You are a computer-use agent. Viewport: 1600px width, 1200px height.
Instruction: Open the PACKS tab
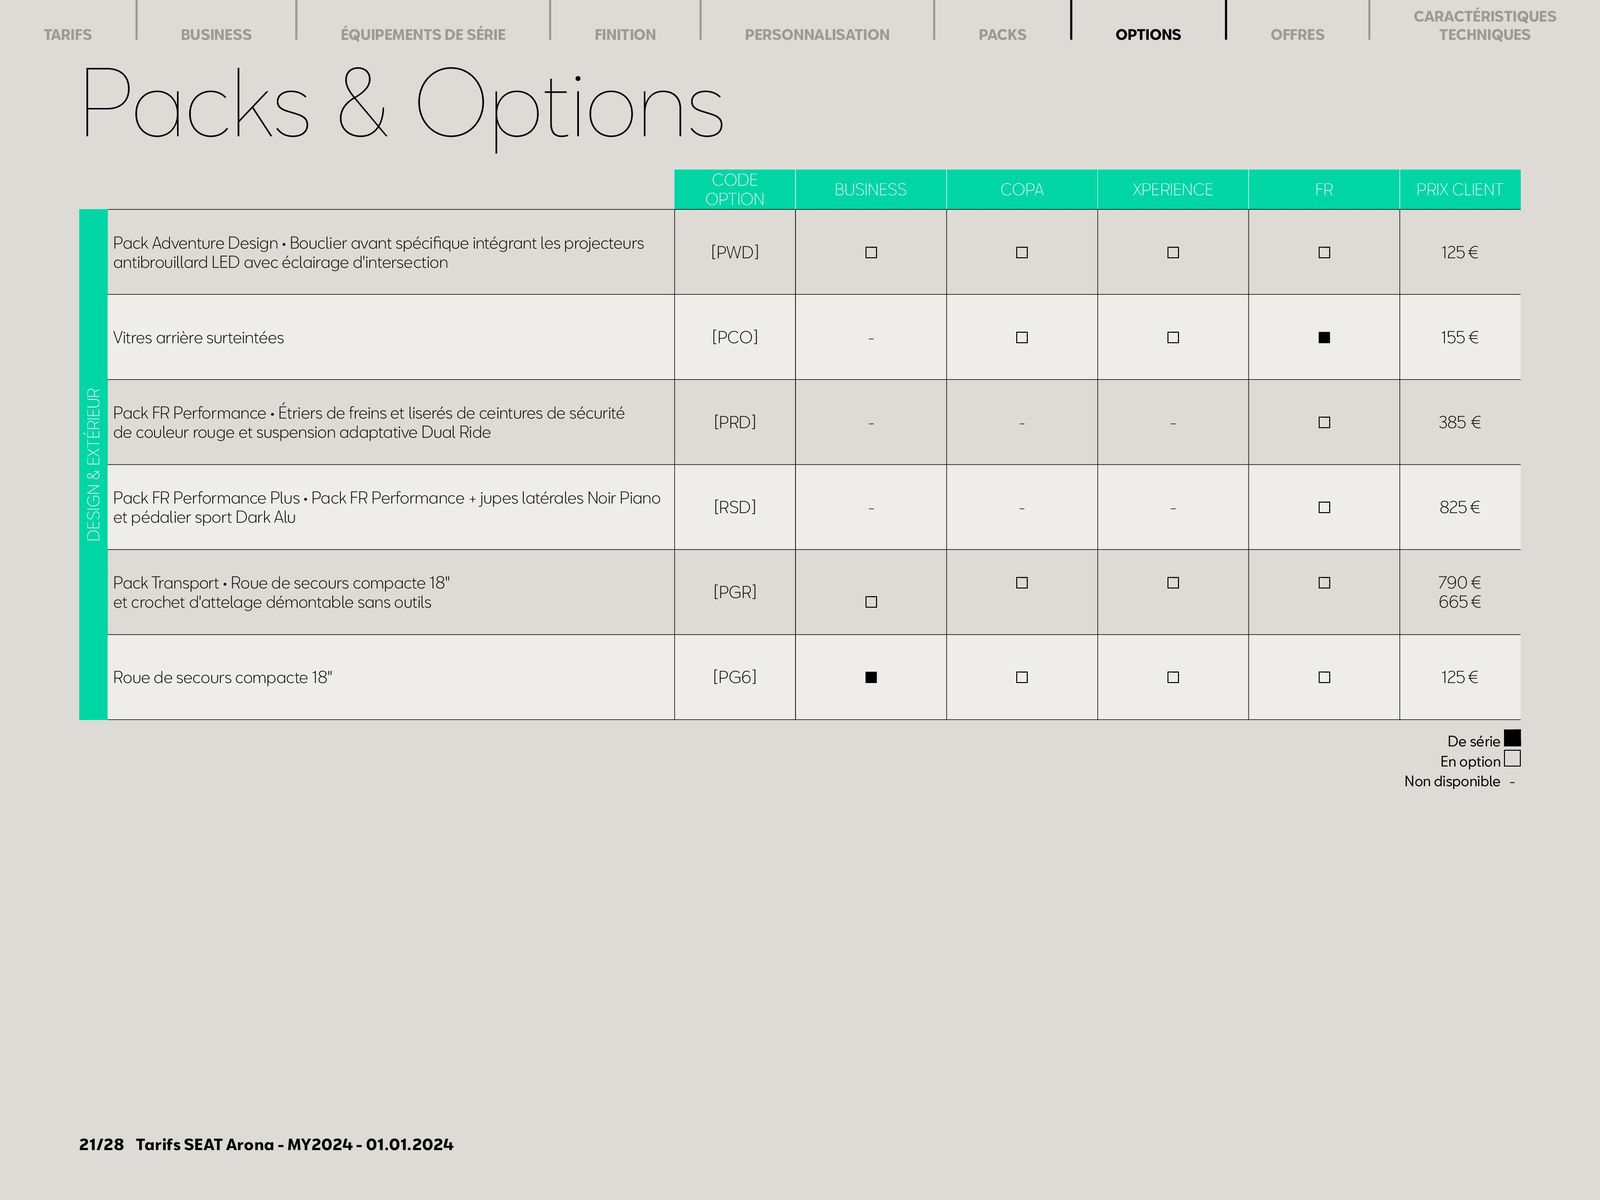(x=1002, y=35)
